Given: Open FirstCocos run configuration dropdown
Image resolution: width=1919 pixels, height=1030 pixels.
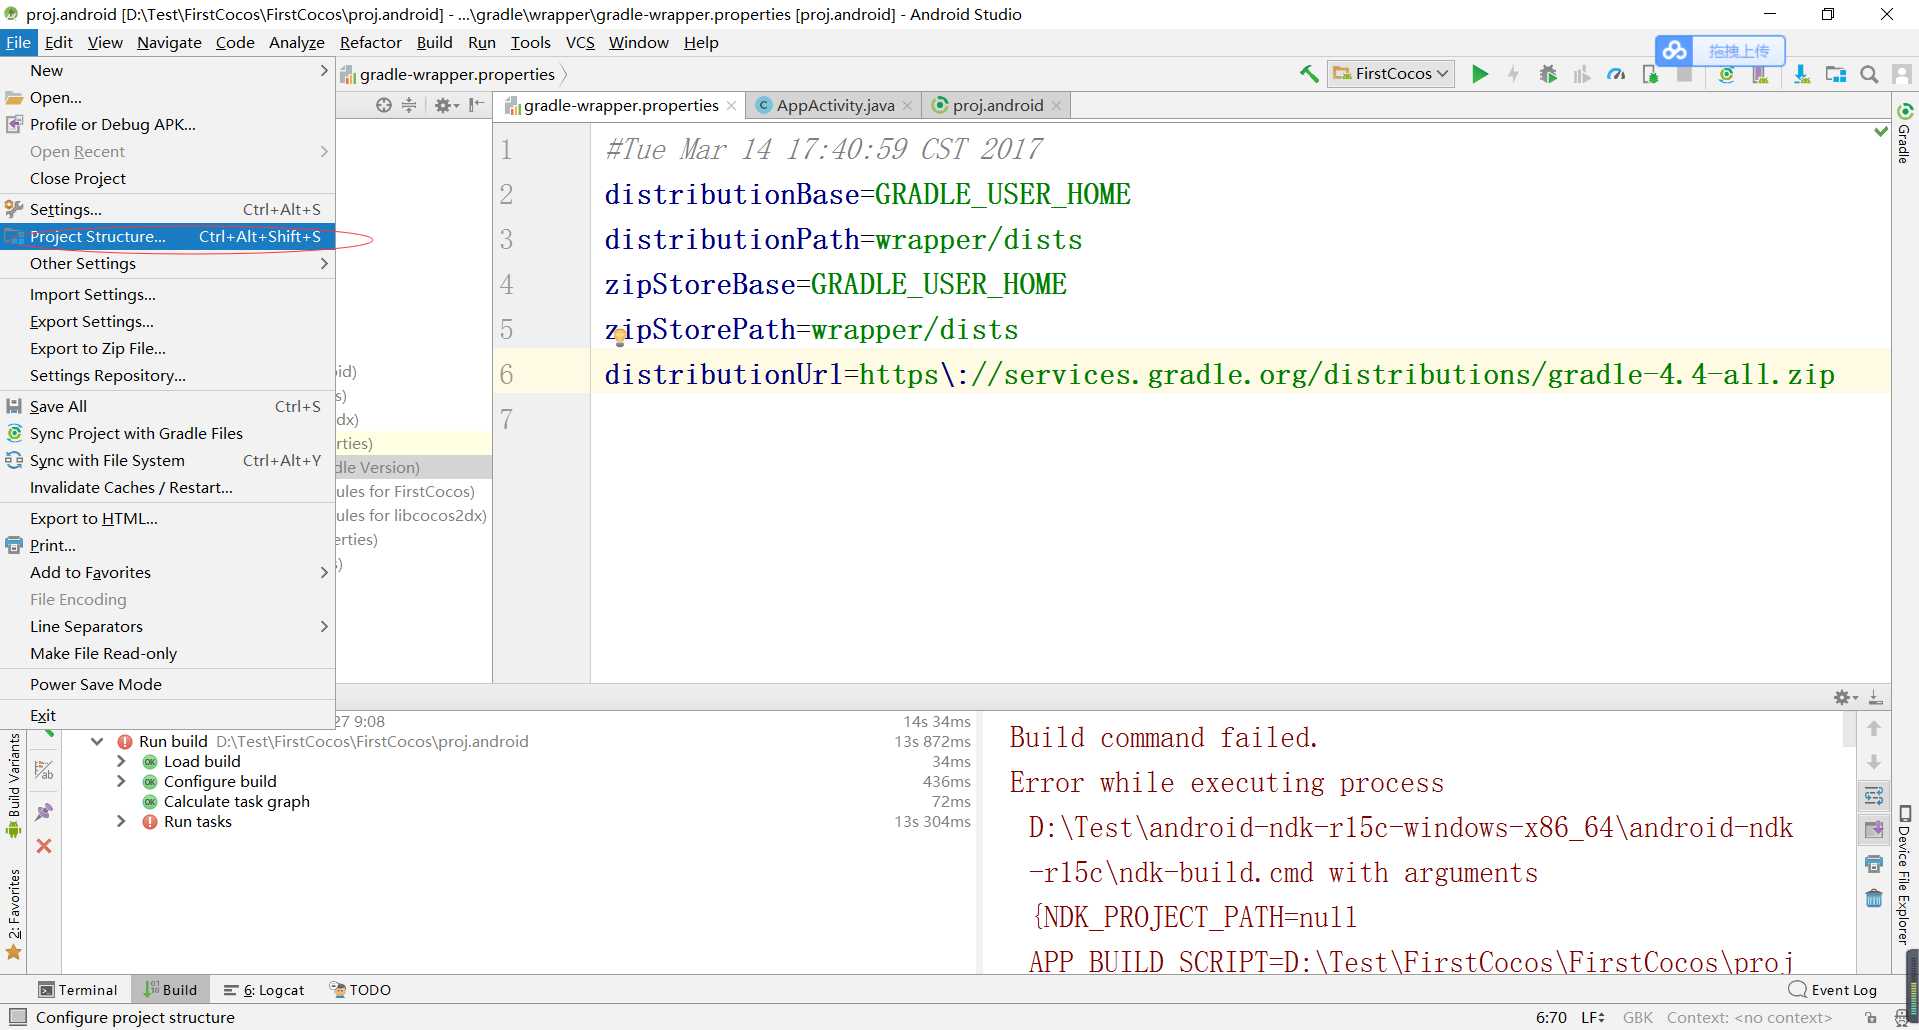Looking at the screenshot, I should tap(1390, 73).
